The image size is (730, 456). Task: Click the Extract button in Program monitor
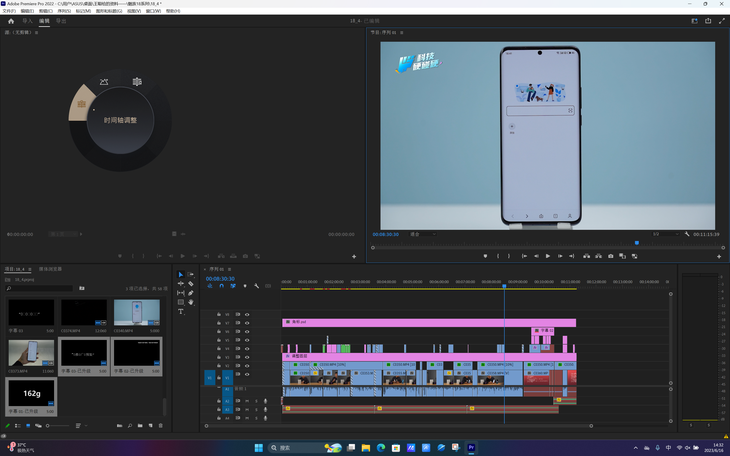(598, 256)
